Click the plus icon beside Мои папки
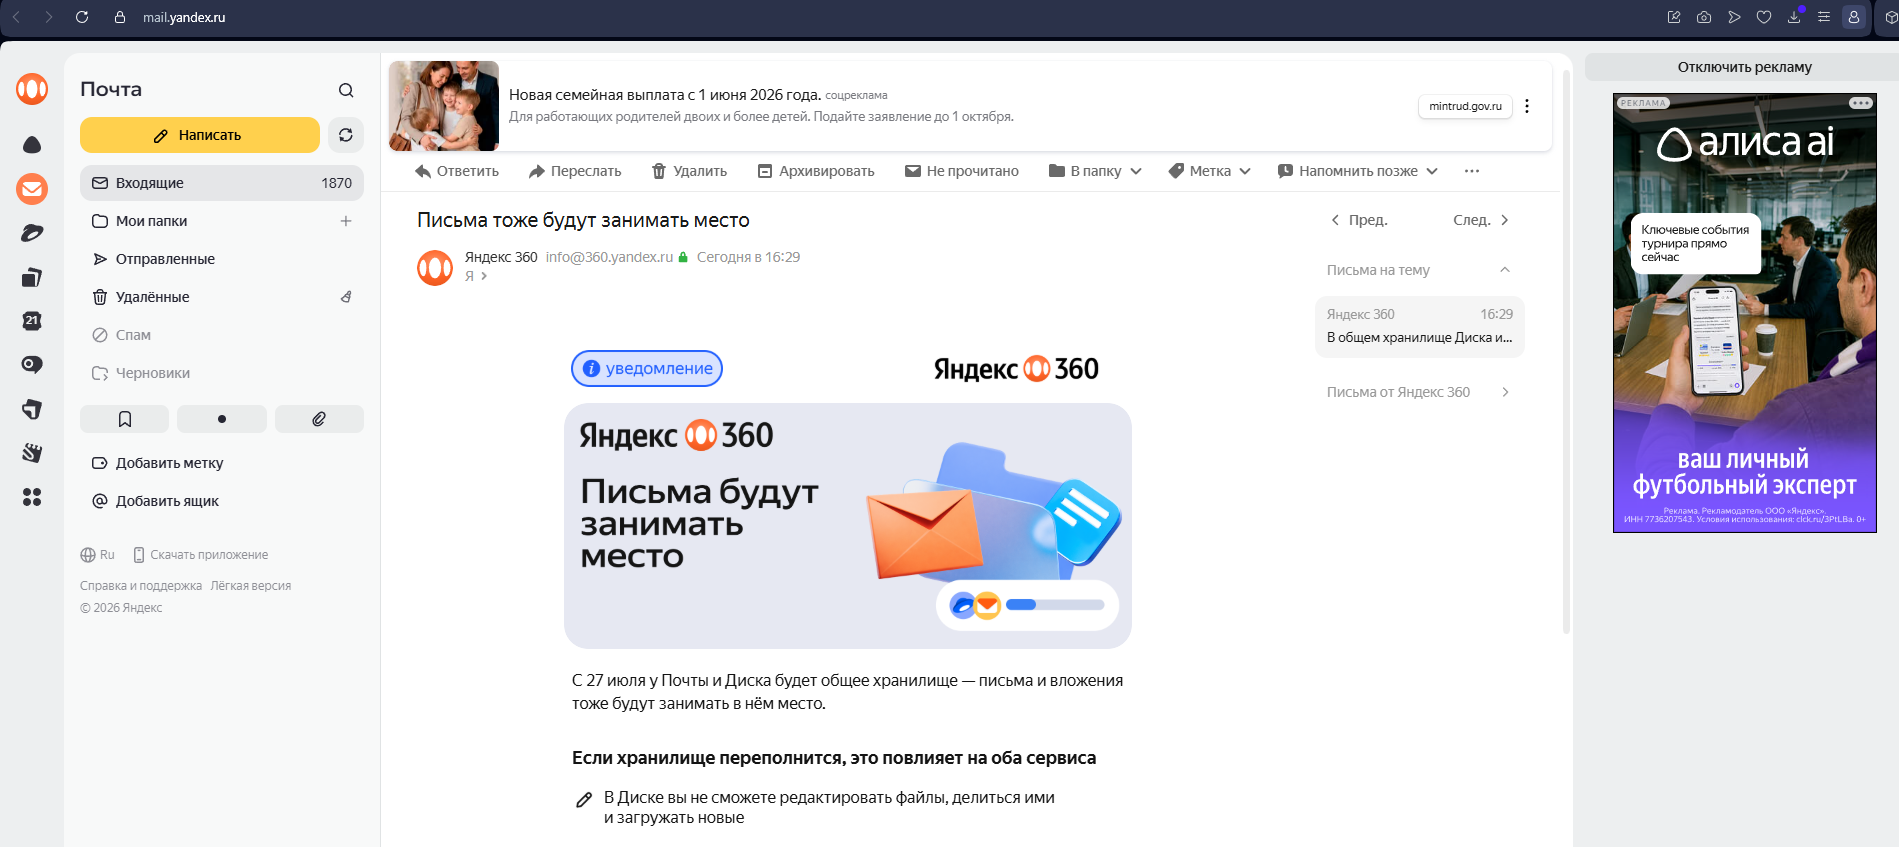This screenshot has width=1899, height=847. coord(346,221)
